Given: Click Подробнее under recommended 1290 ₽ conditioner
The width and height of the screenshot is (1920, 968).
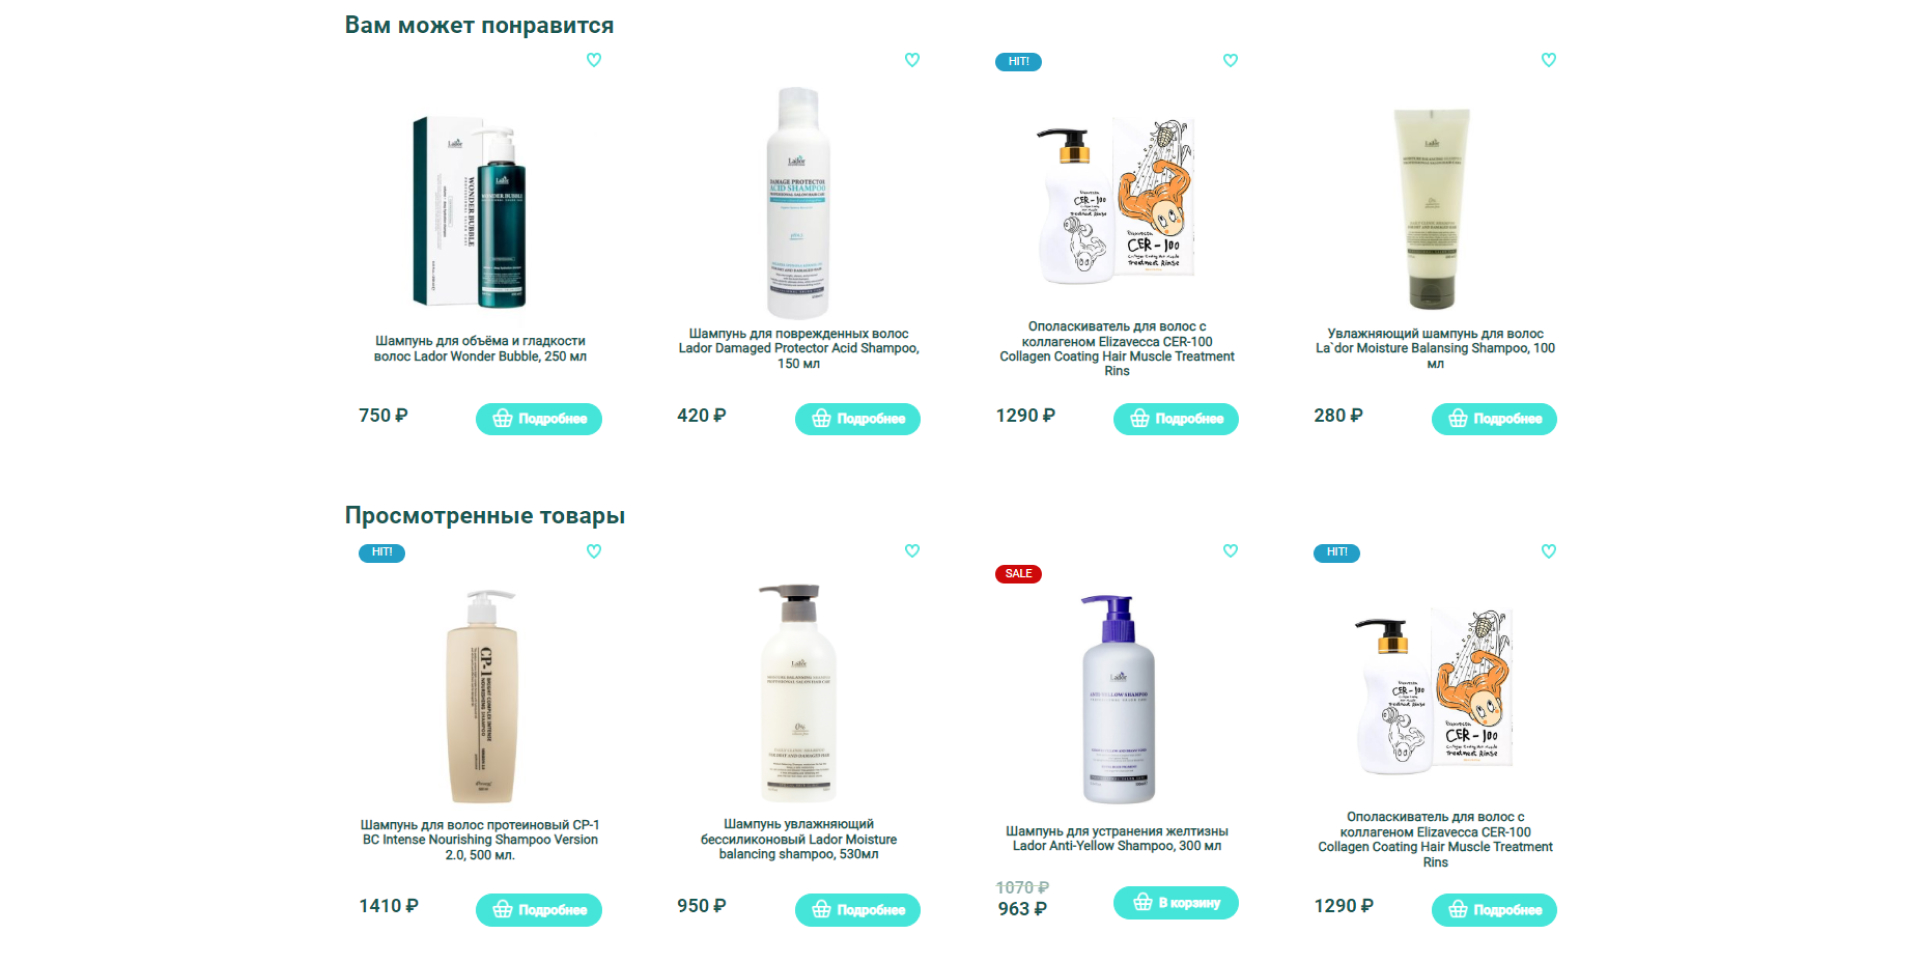Looking at the screenshot, I should pos(1176,419).
